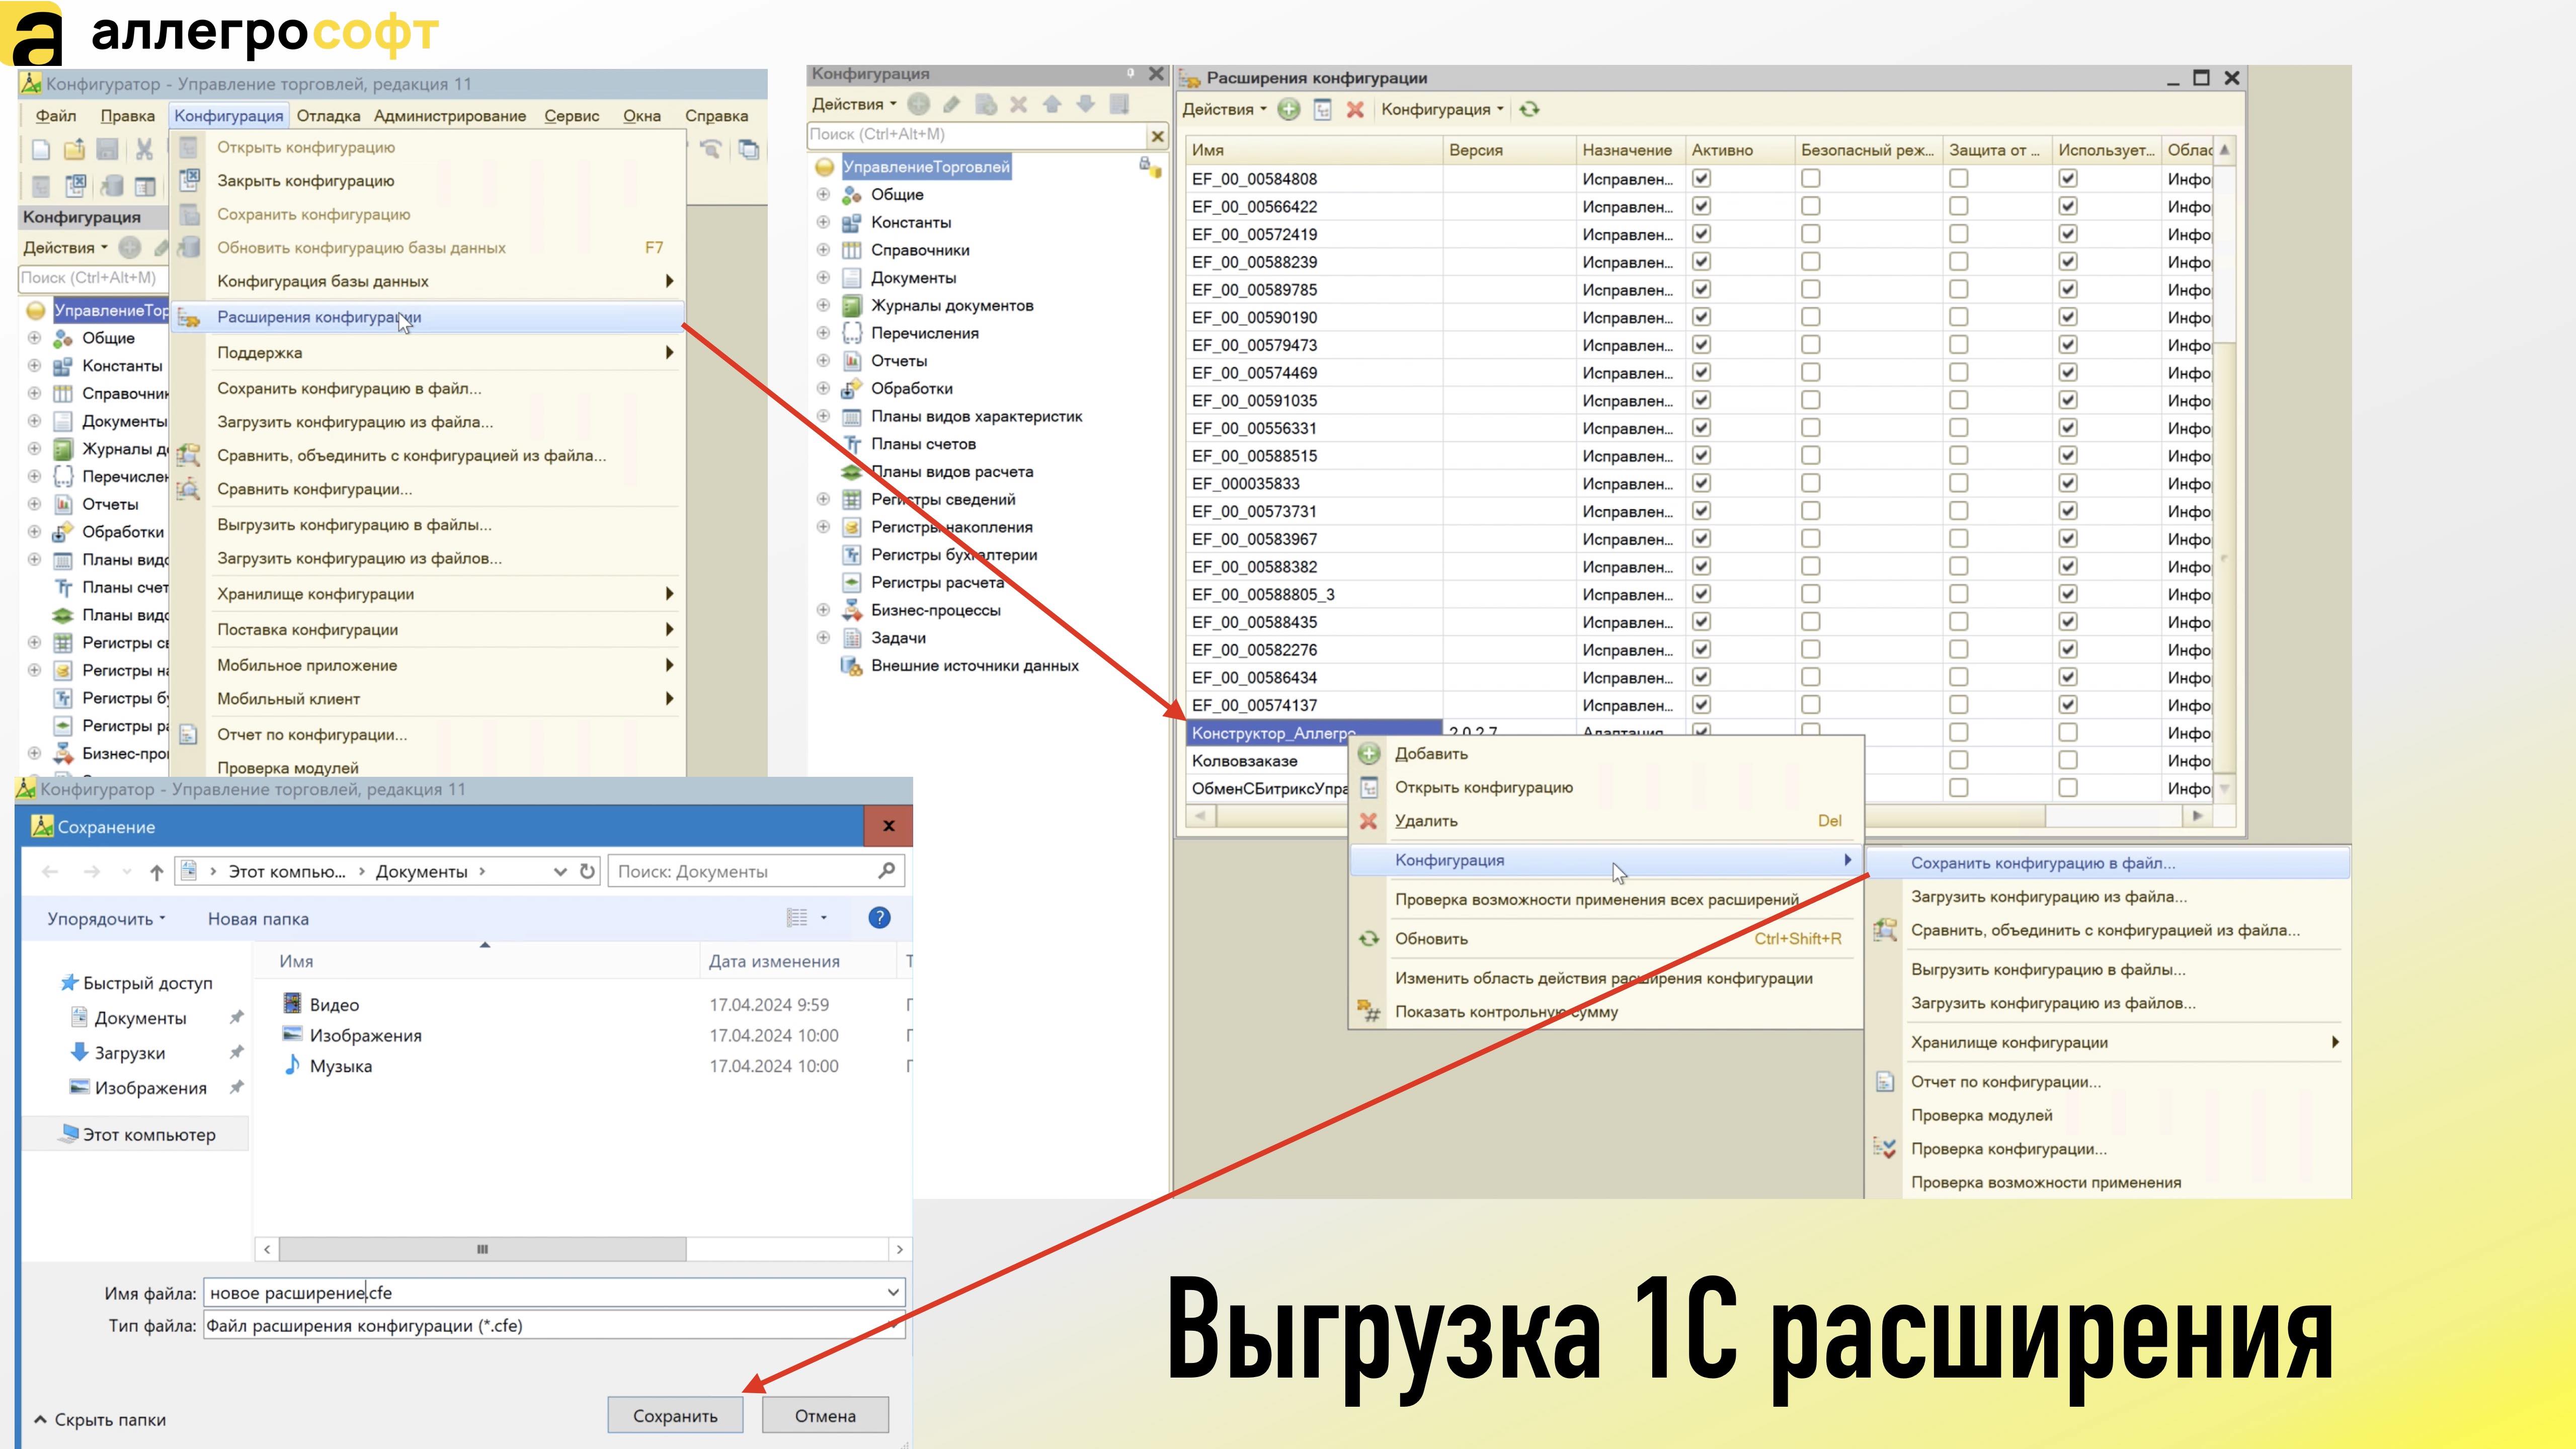Toggle Безопасный режим checkbox for EF_00_00590190

point(1810,317)
